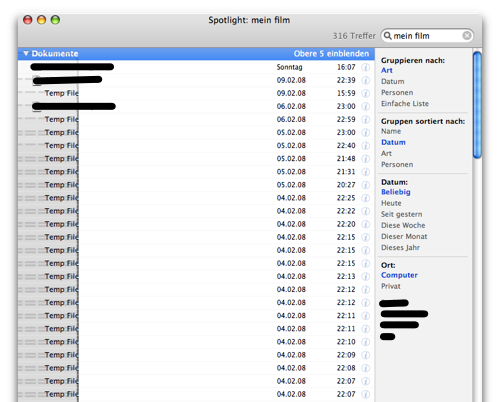
Task: Select the Temp File row dated 06.02.08 22:59
Action: pyautogui.click(x=197, y=119)
